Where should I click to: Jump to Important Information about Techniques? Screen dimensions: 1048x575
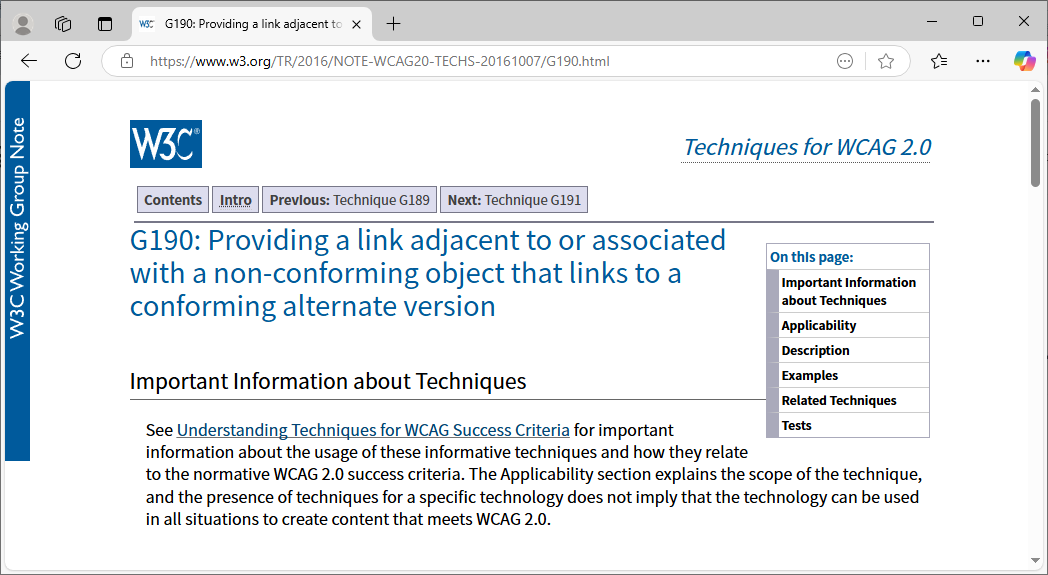coord(848,292)
